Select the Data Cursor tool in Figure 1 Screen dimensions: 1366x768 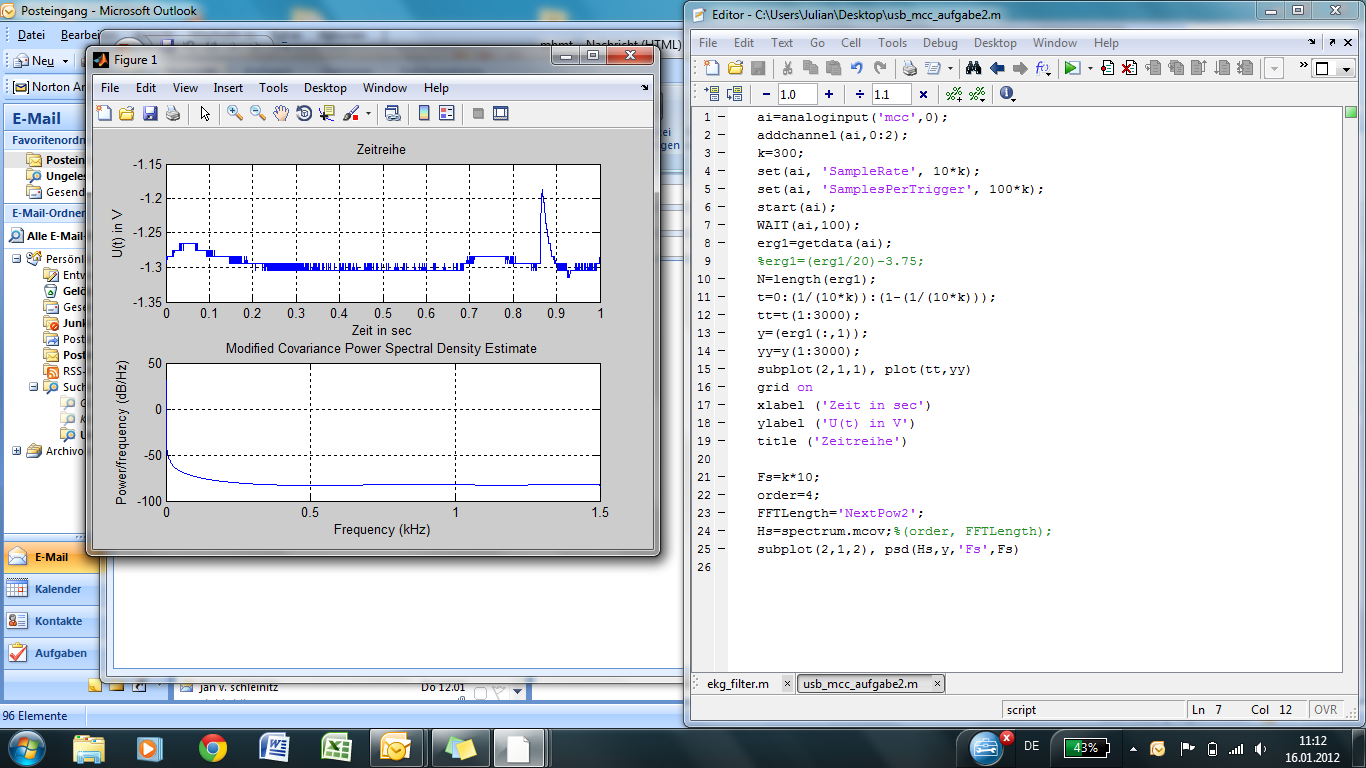[x=327, y=114]
